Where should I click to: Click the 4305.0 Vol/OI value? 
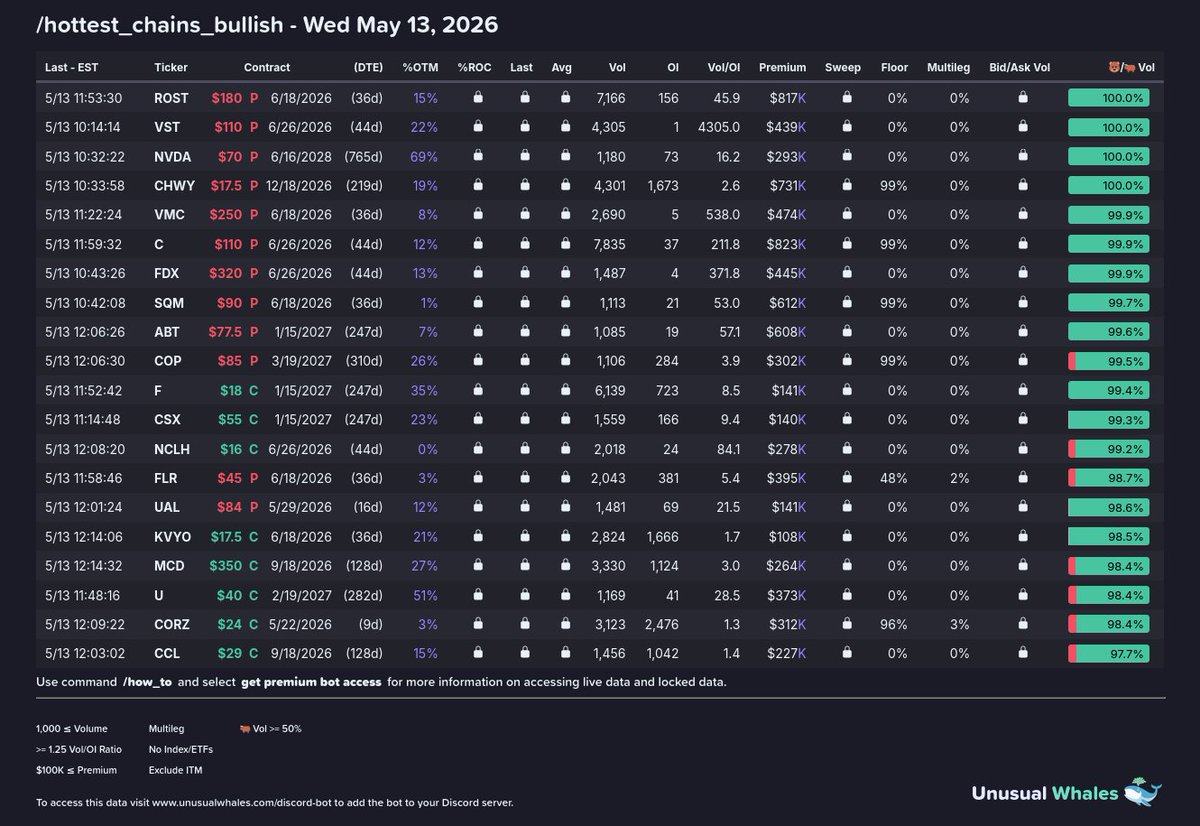point(720,127)
